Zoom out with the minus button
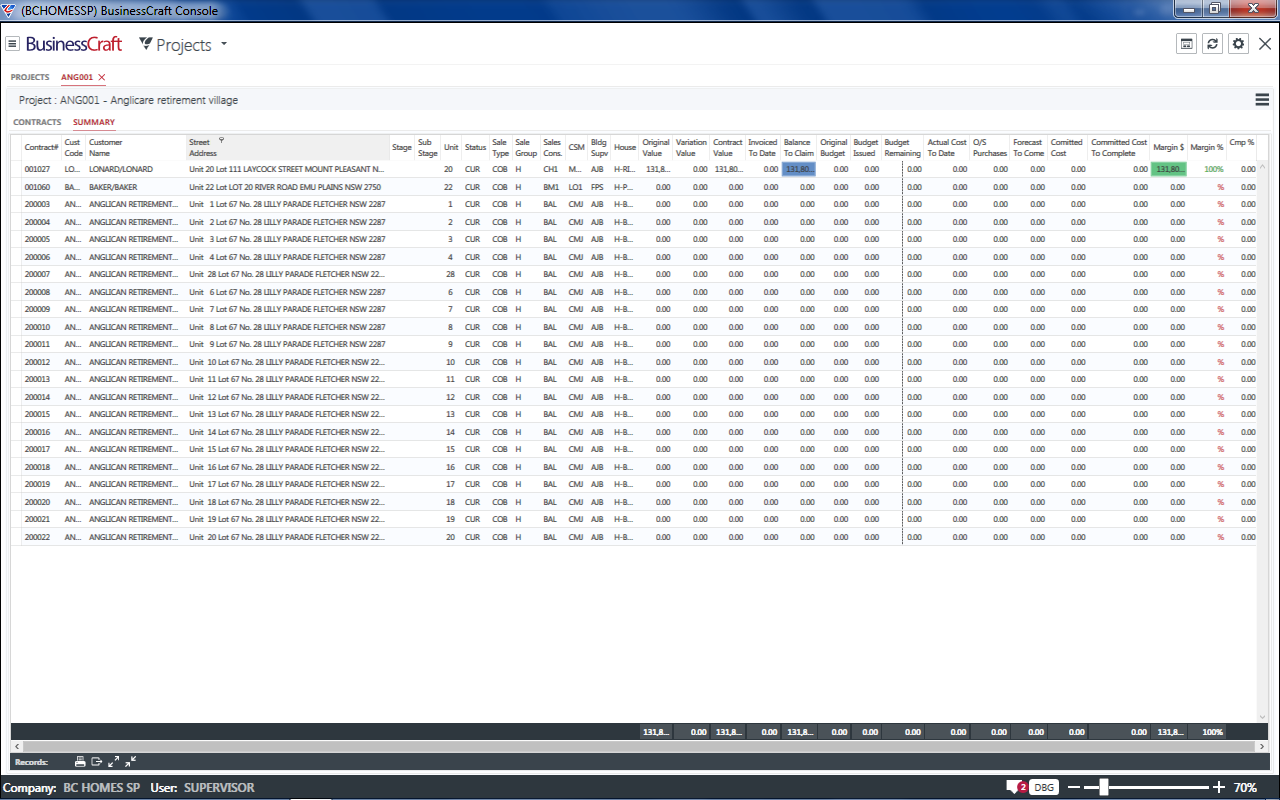 pyautogui.click(x=1074, y=787)
